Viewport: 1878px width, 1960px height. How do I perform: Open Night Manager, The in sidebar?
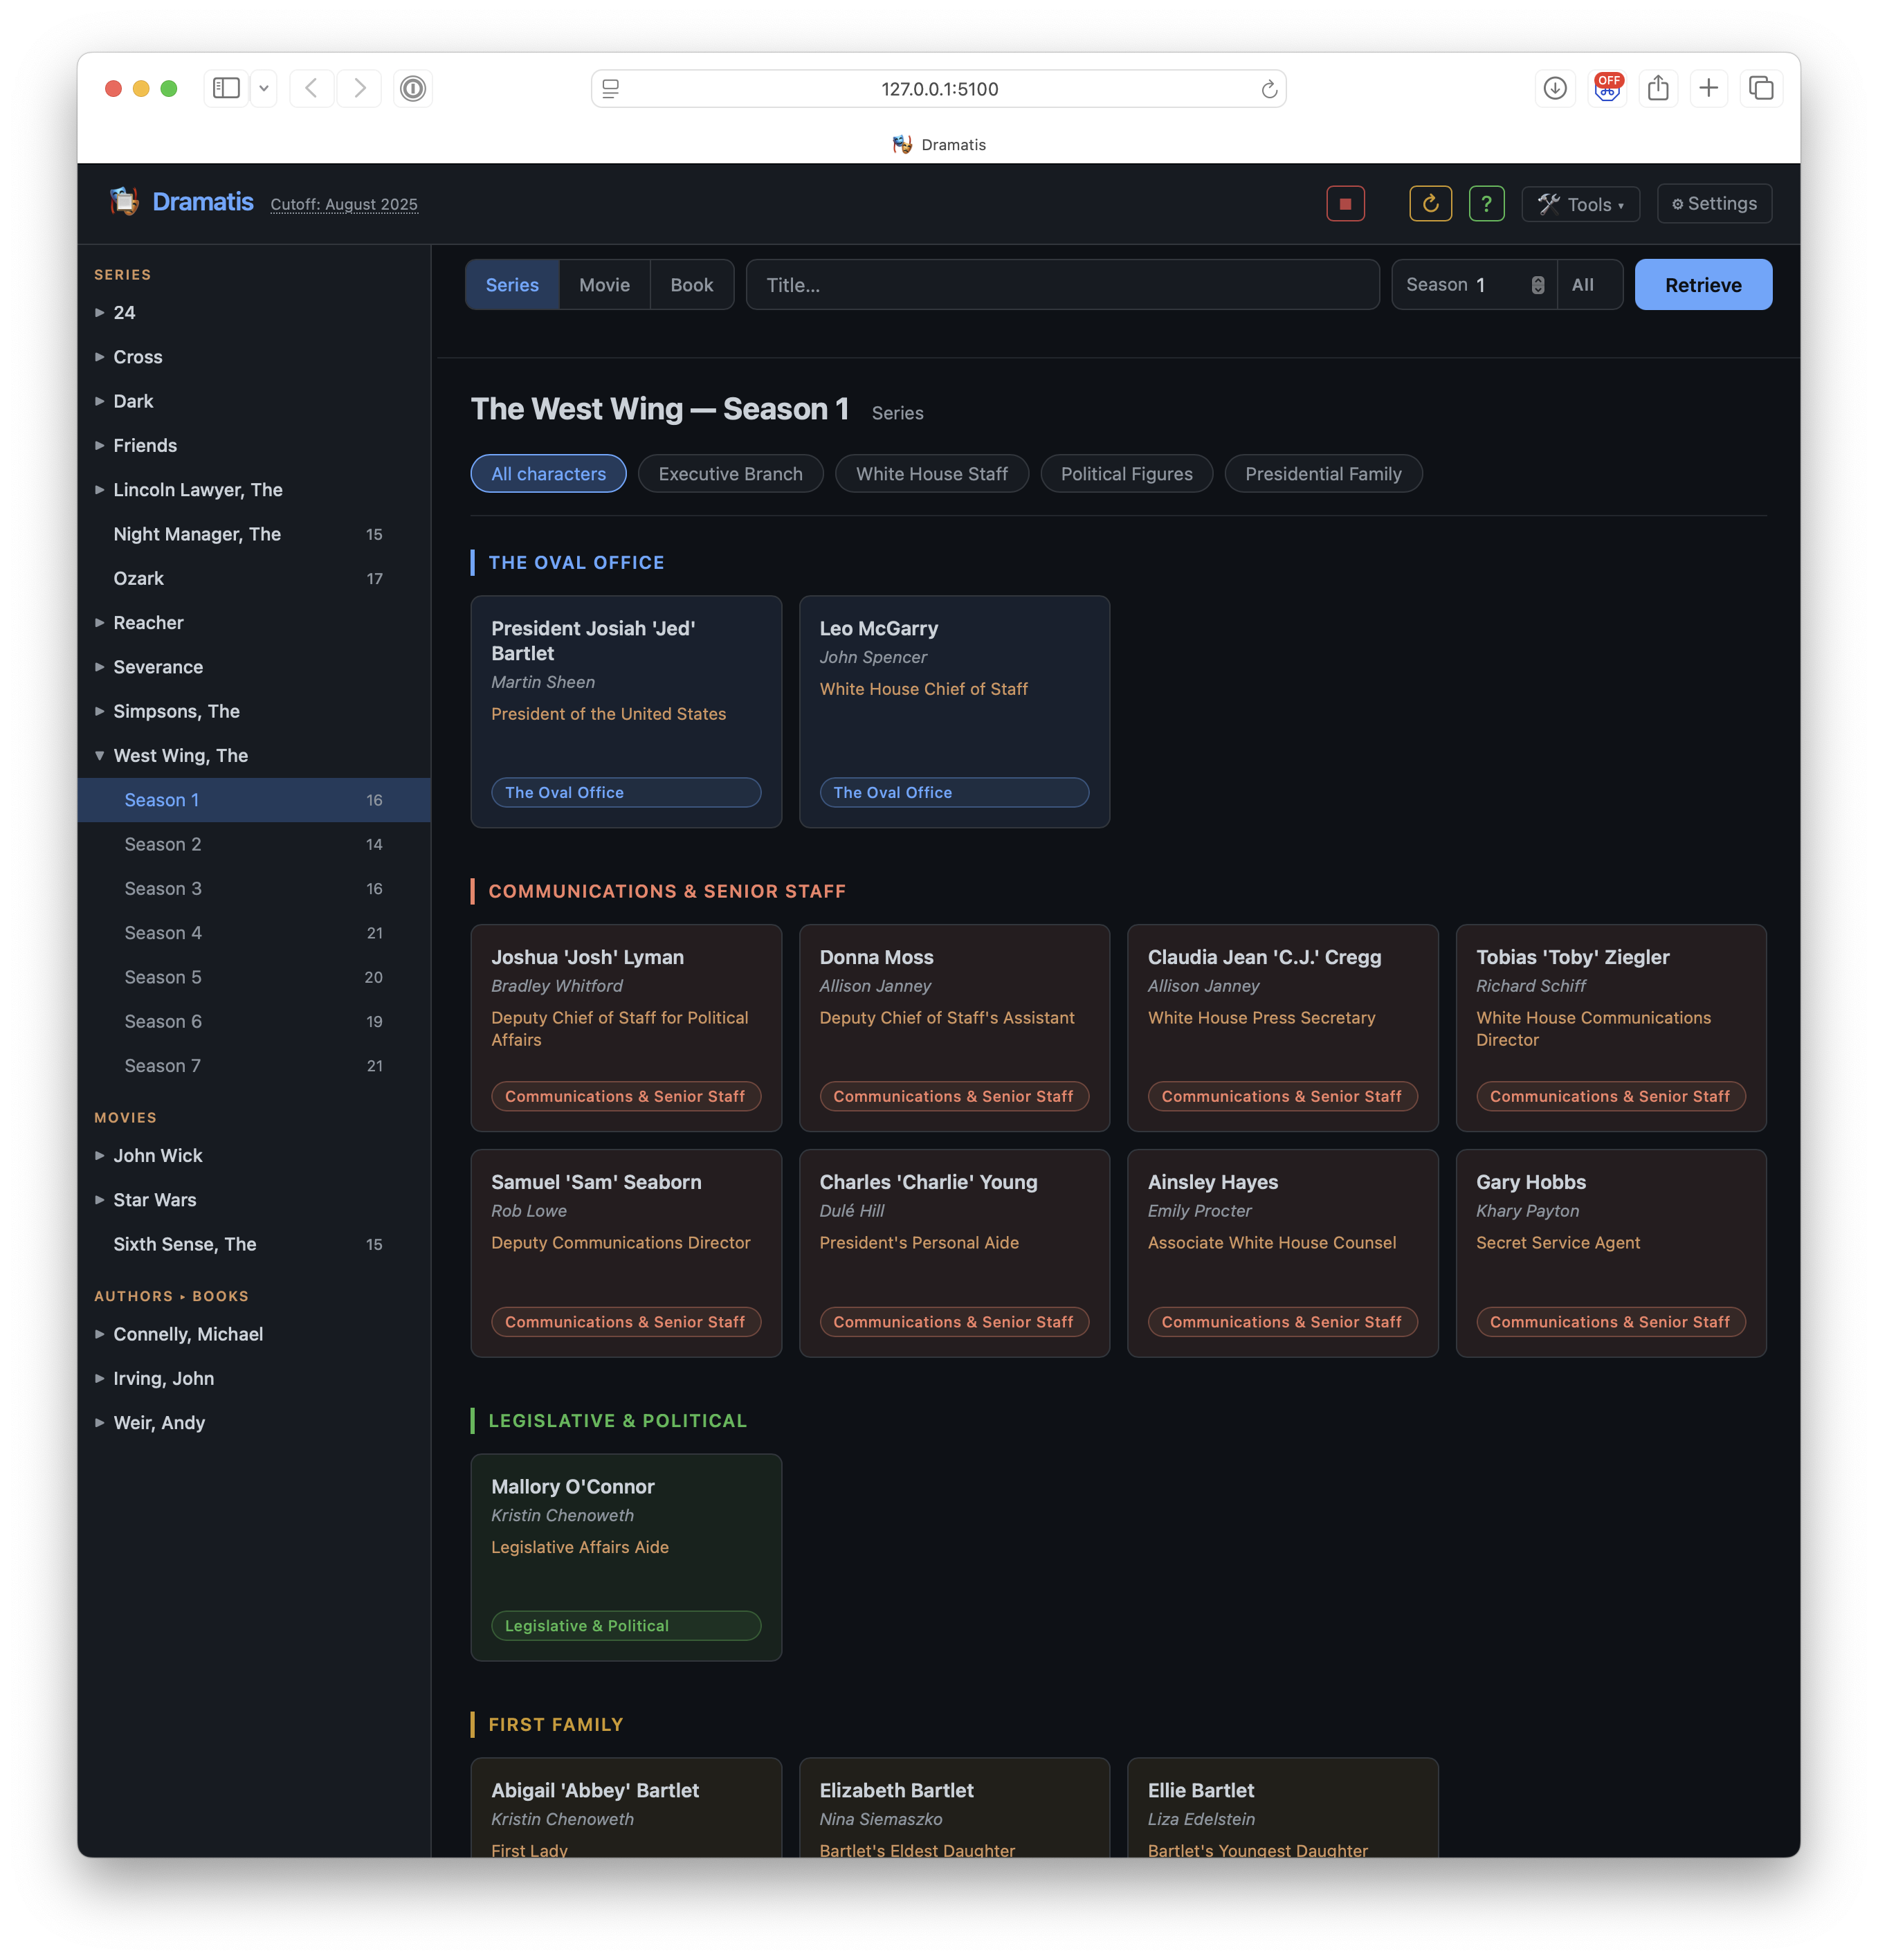click(x=254, y=534)
